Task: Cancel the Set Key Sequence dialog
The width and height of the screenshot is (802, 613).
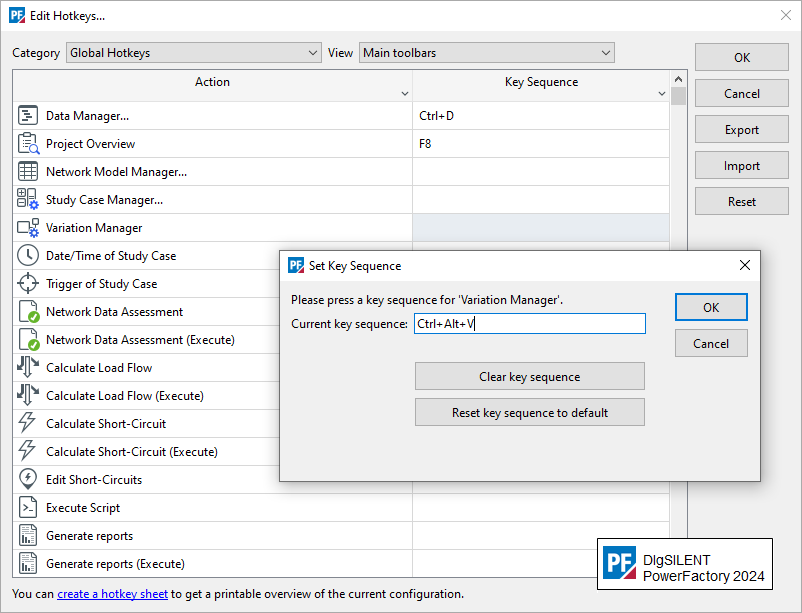Action: tap(711, 343)
